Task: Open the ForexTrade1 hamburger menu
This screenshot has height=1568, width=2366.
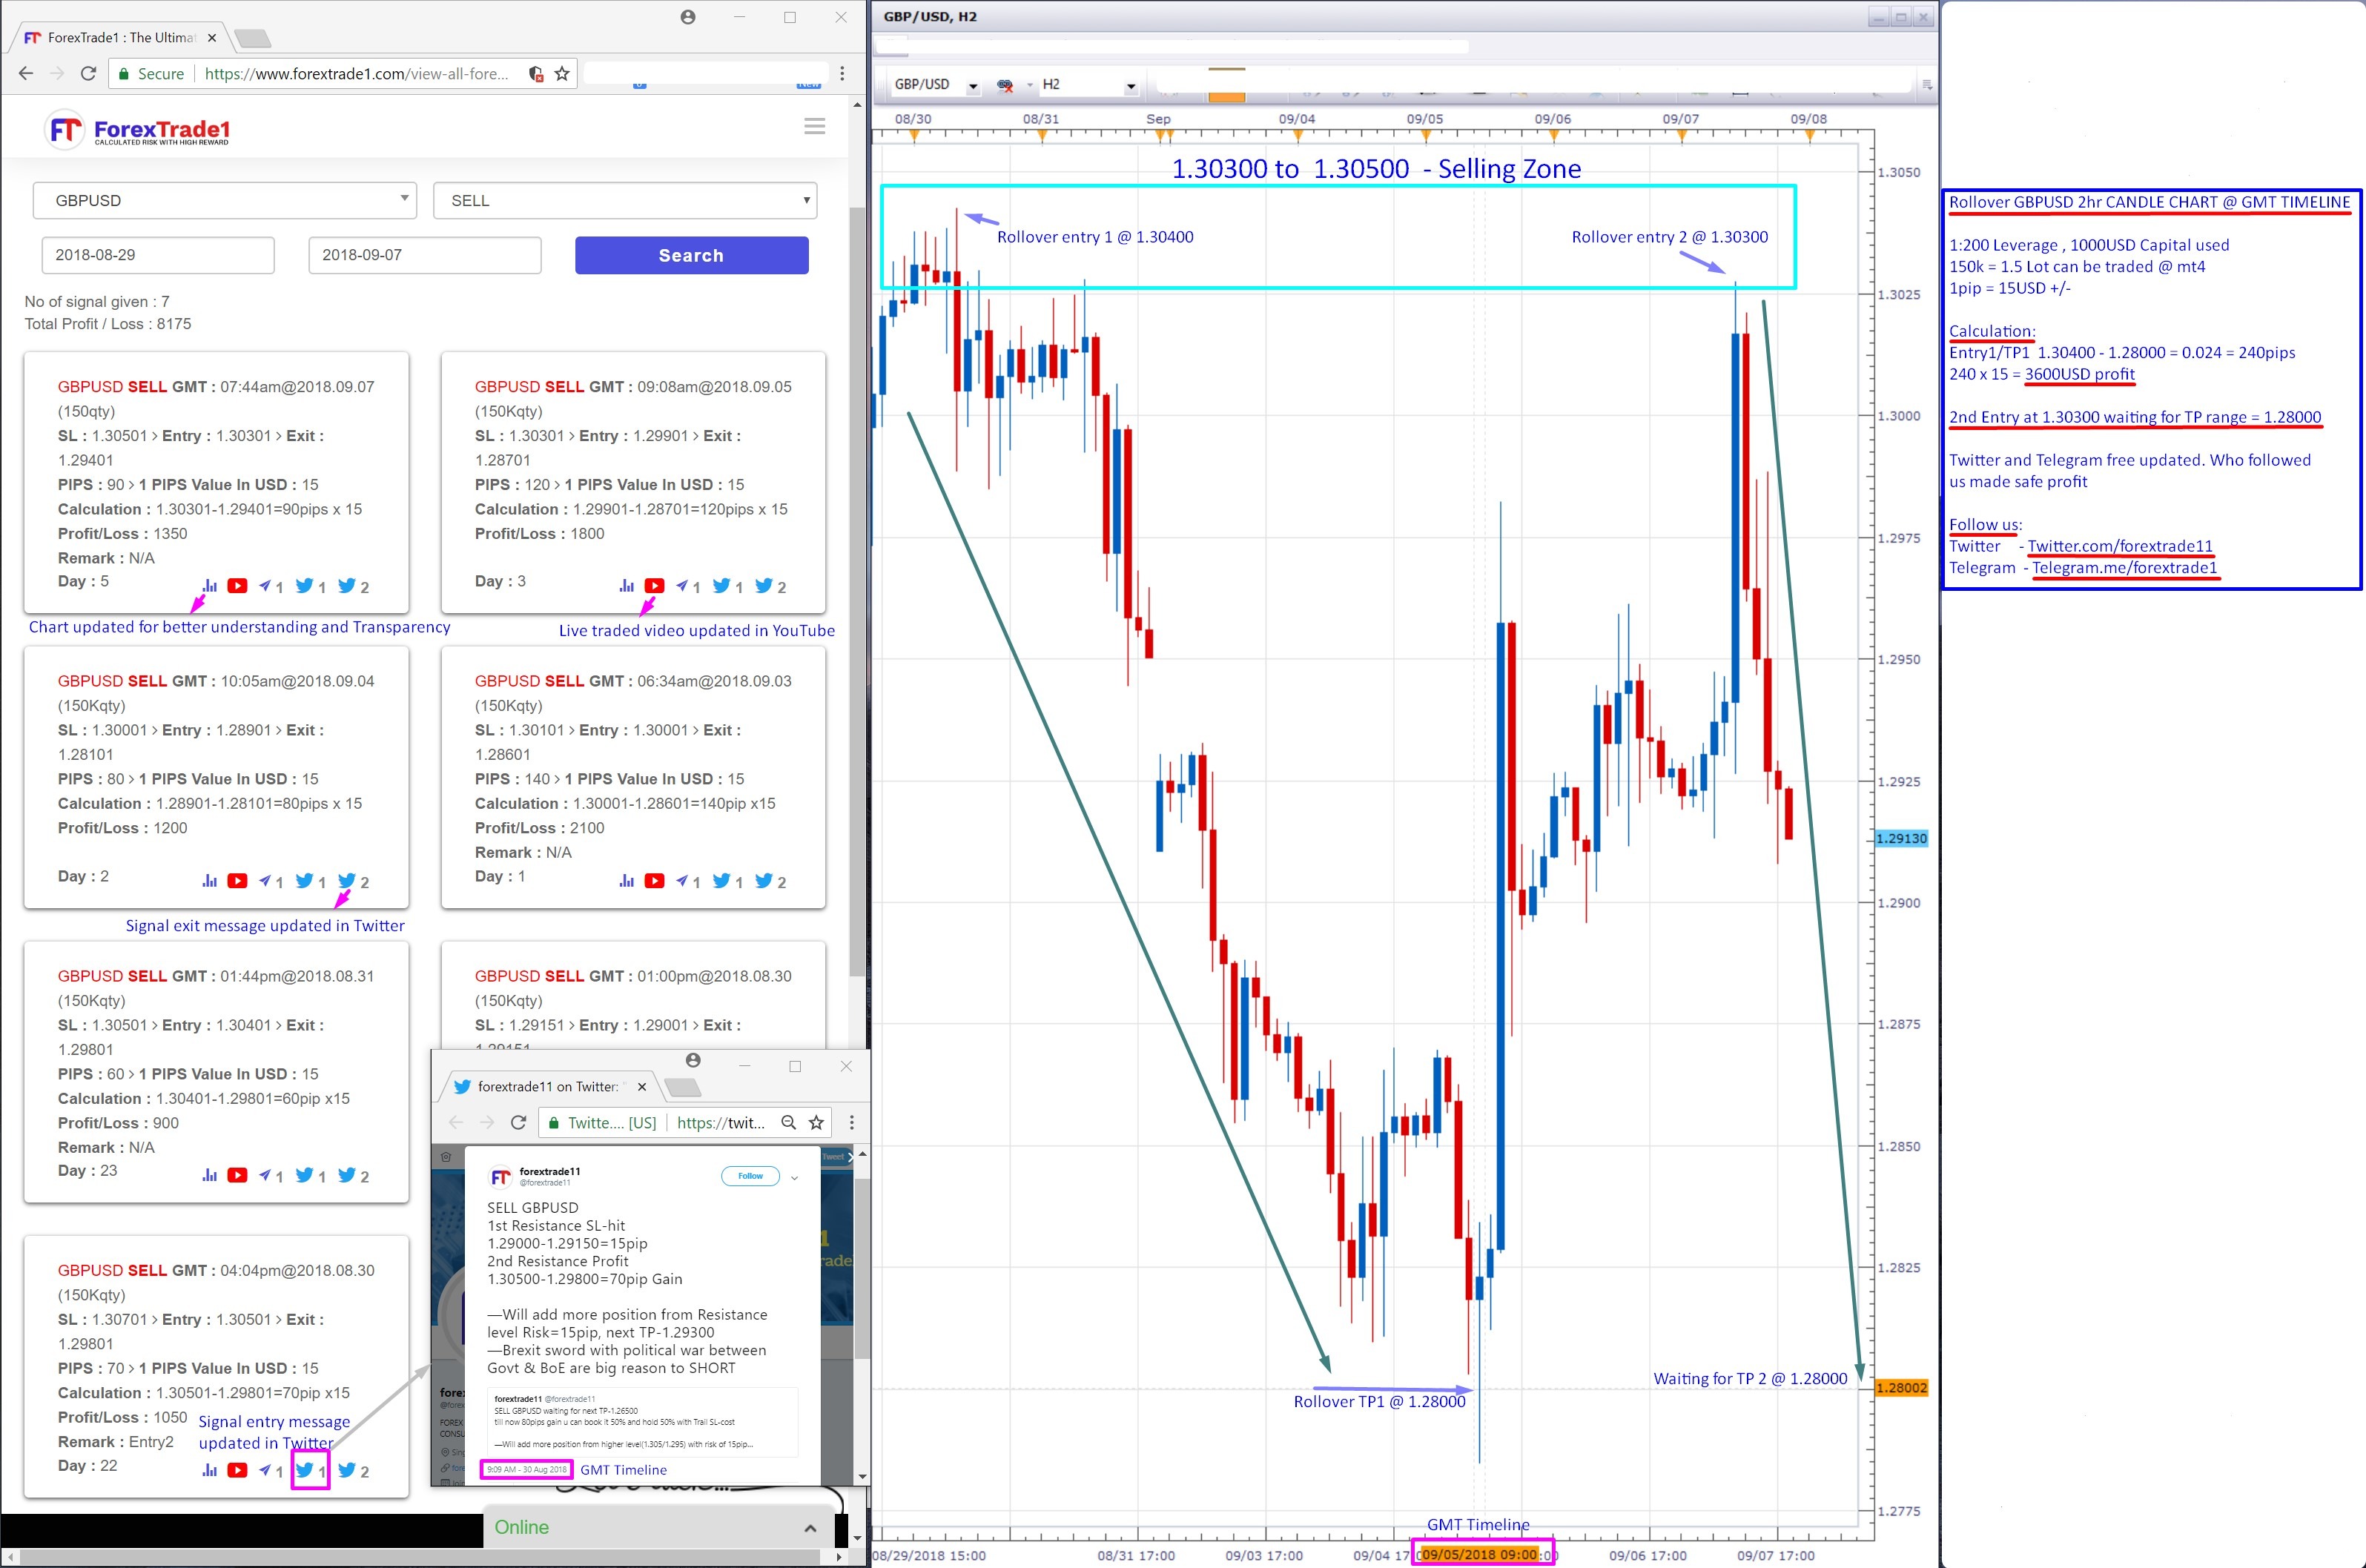Action: pos(815,126)
